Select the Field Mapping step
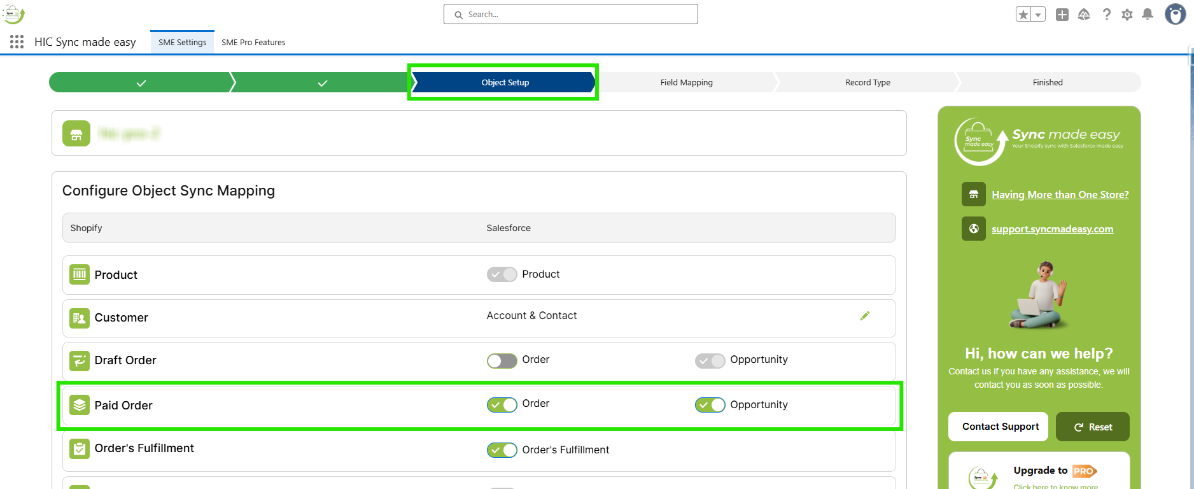Screen dimensions: 1194x489 pyautogui.click(x=685, y=82)
